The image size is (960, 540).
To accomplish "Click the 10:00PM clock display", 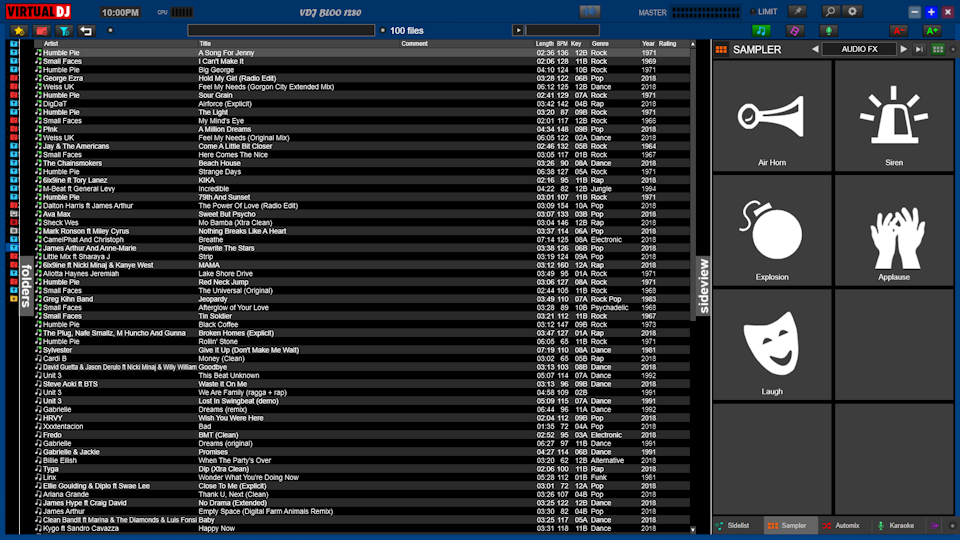I will (120, 12).
